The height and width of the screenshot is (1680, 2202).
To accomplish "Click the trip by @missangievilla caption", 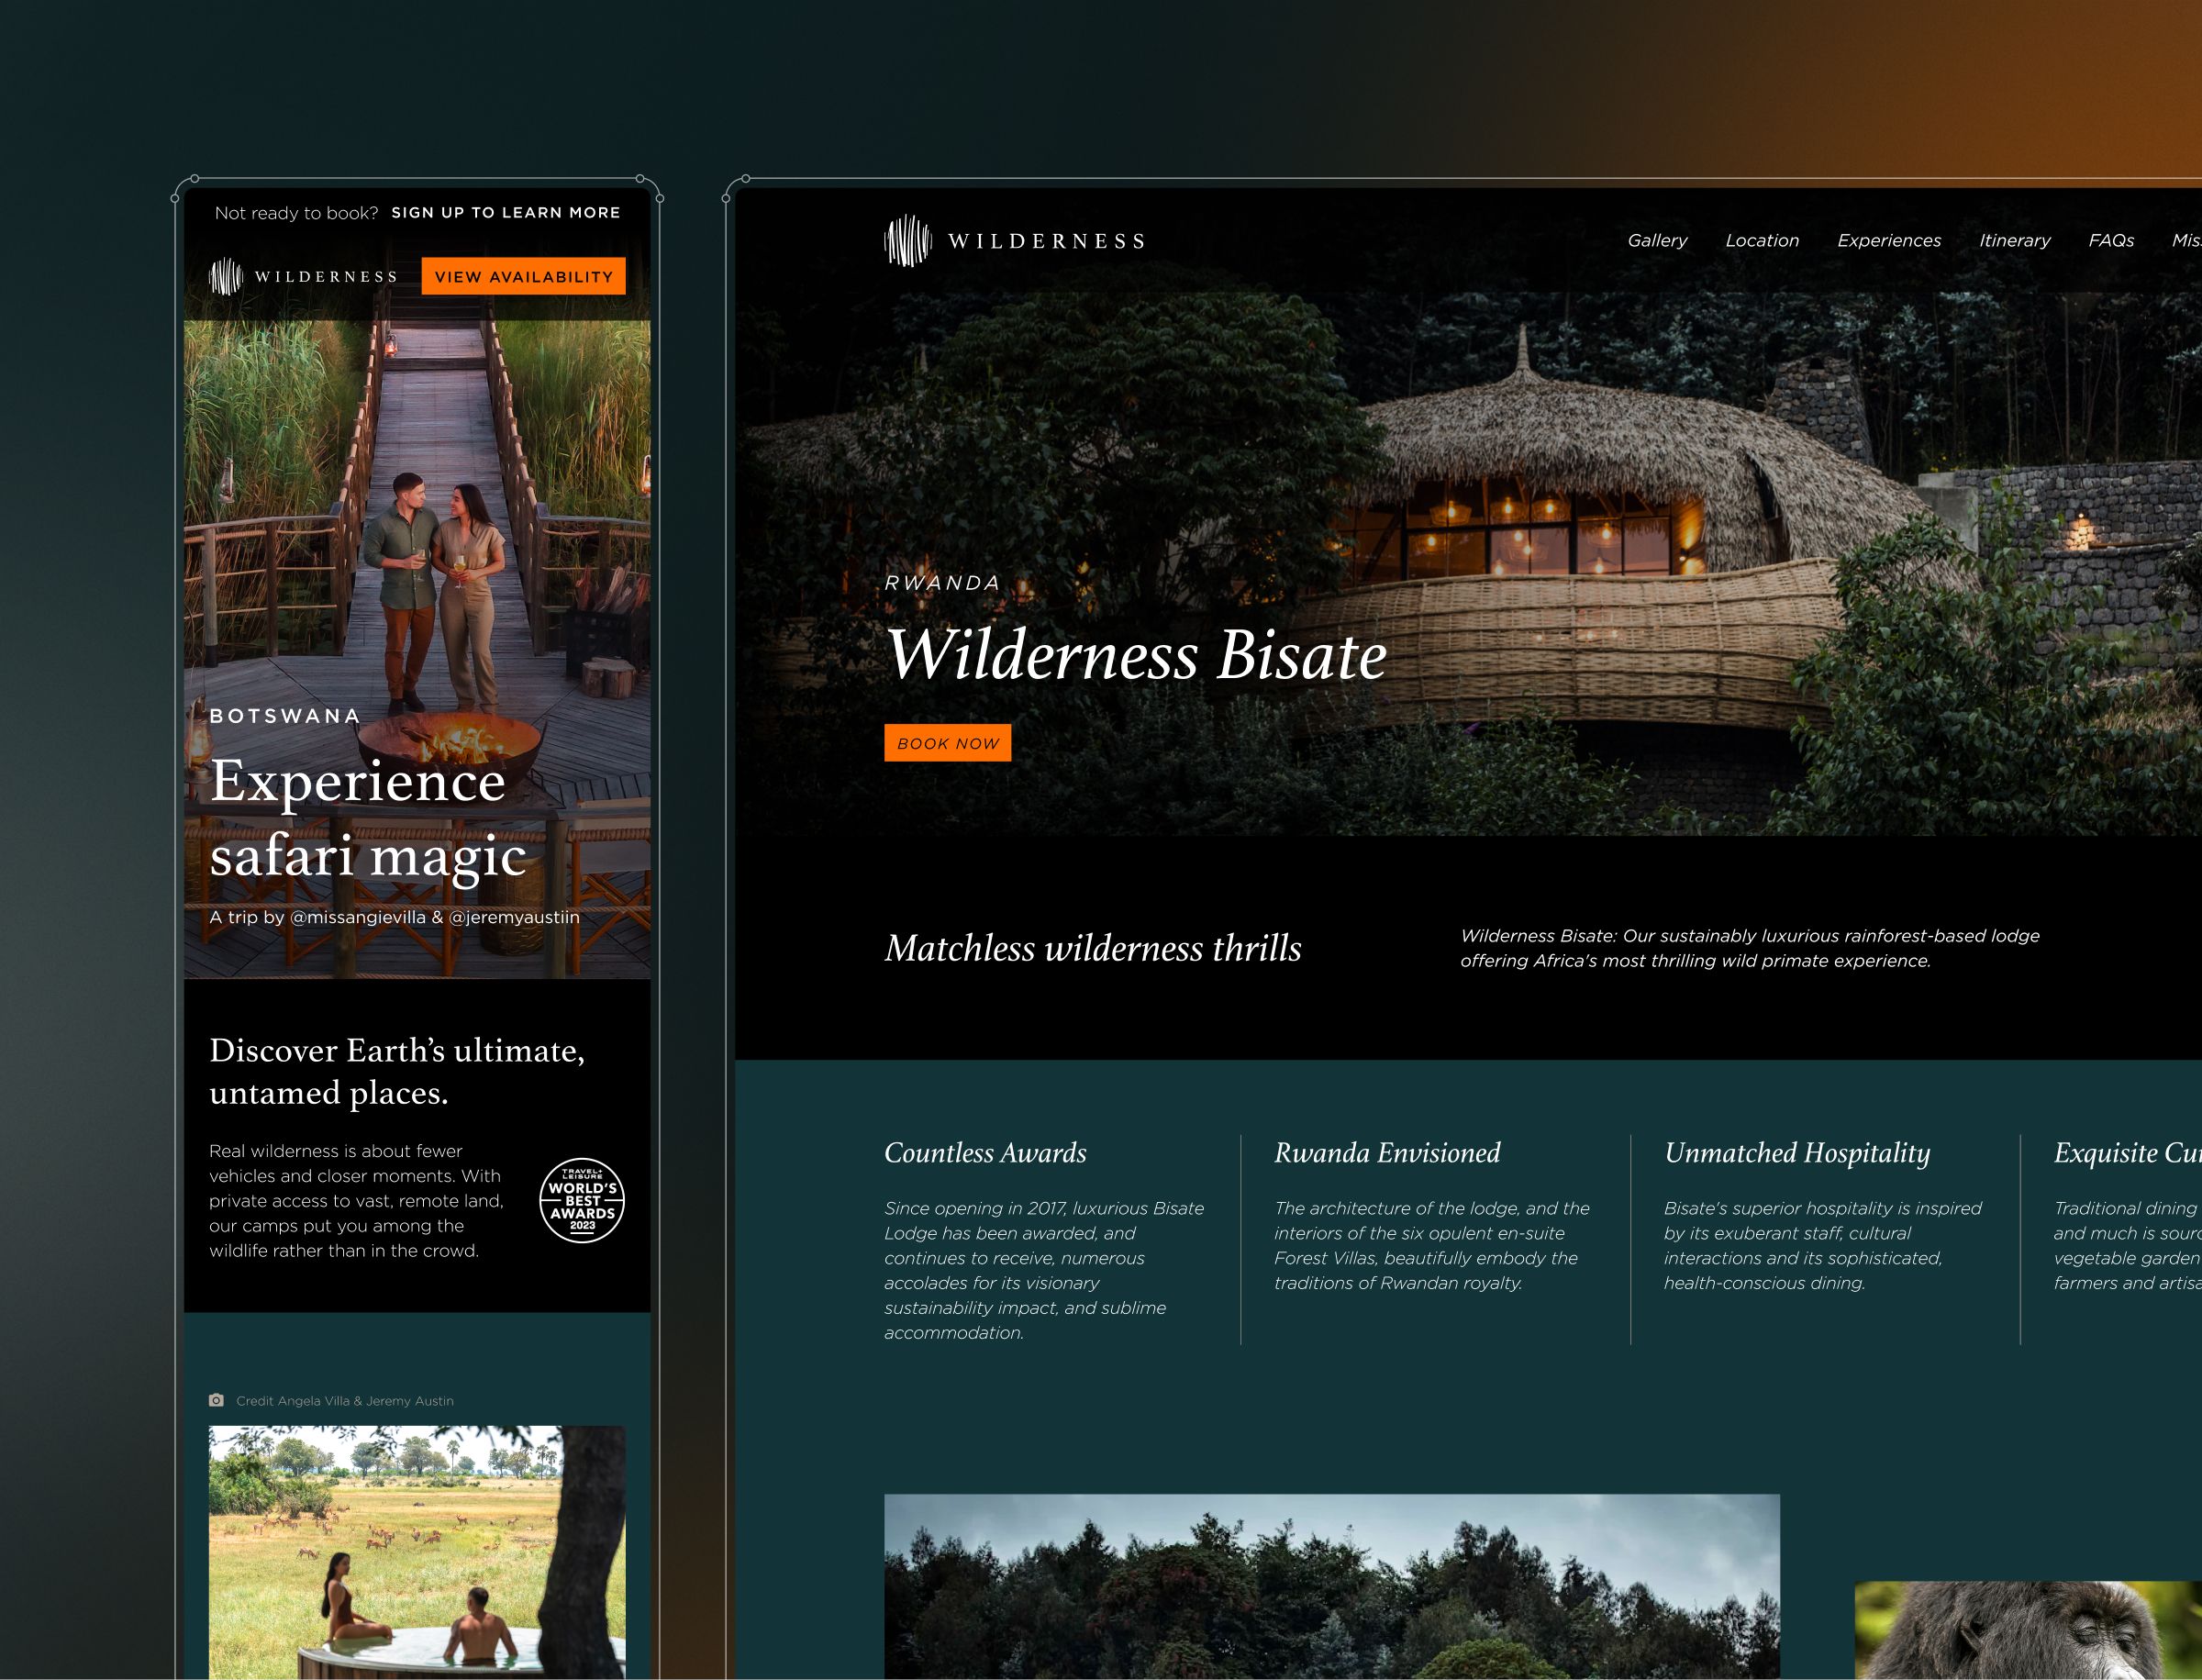I will (x=394, y=917).
